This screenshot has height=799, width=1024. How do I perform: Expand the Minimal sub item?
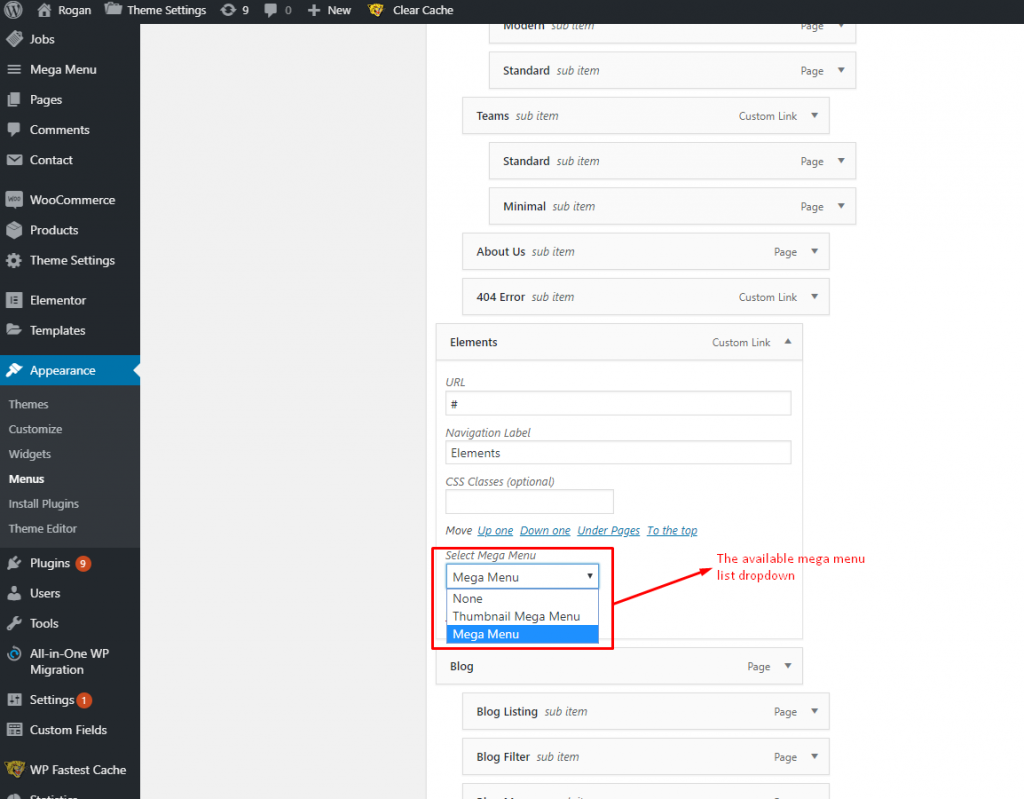pos(841,206)
